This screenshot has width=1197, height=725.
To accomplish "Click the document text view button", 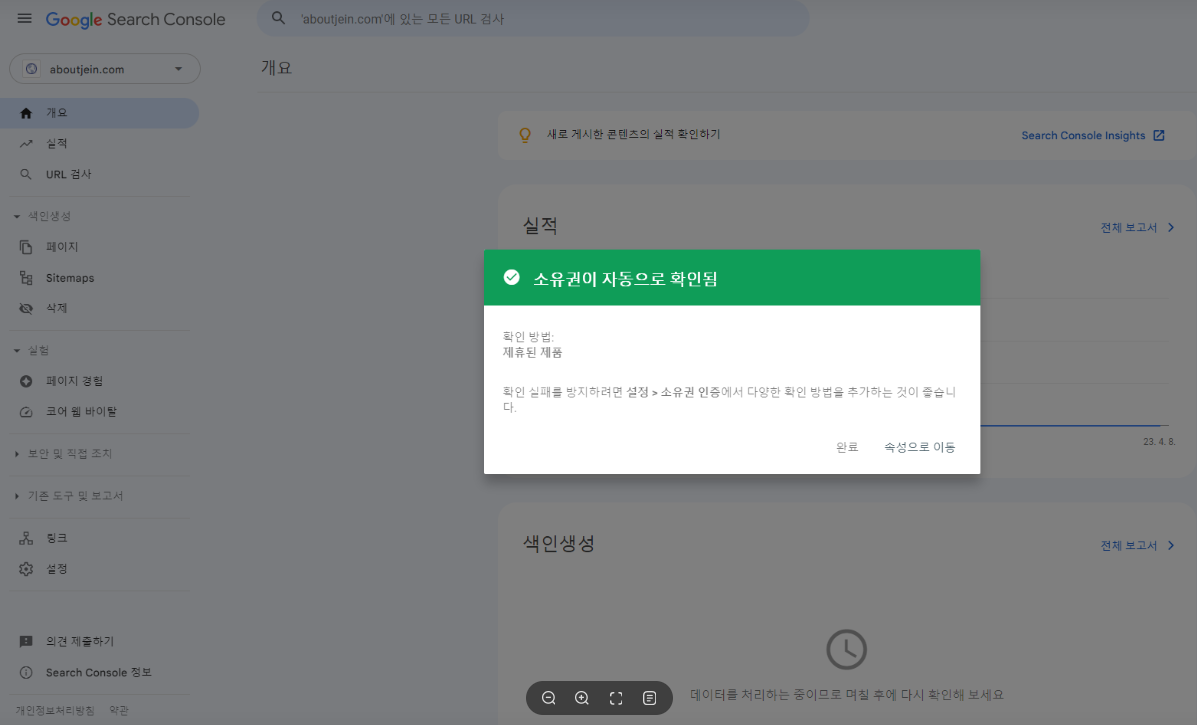I will point(650,698).
